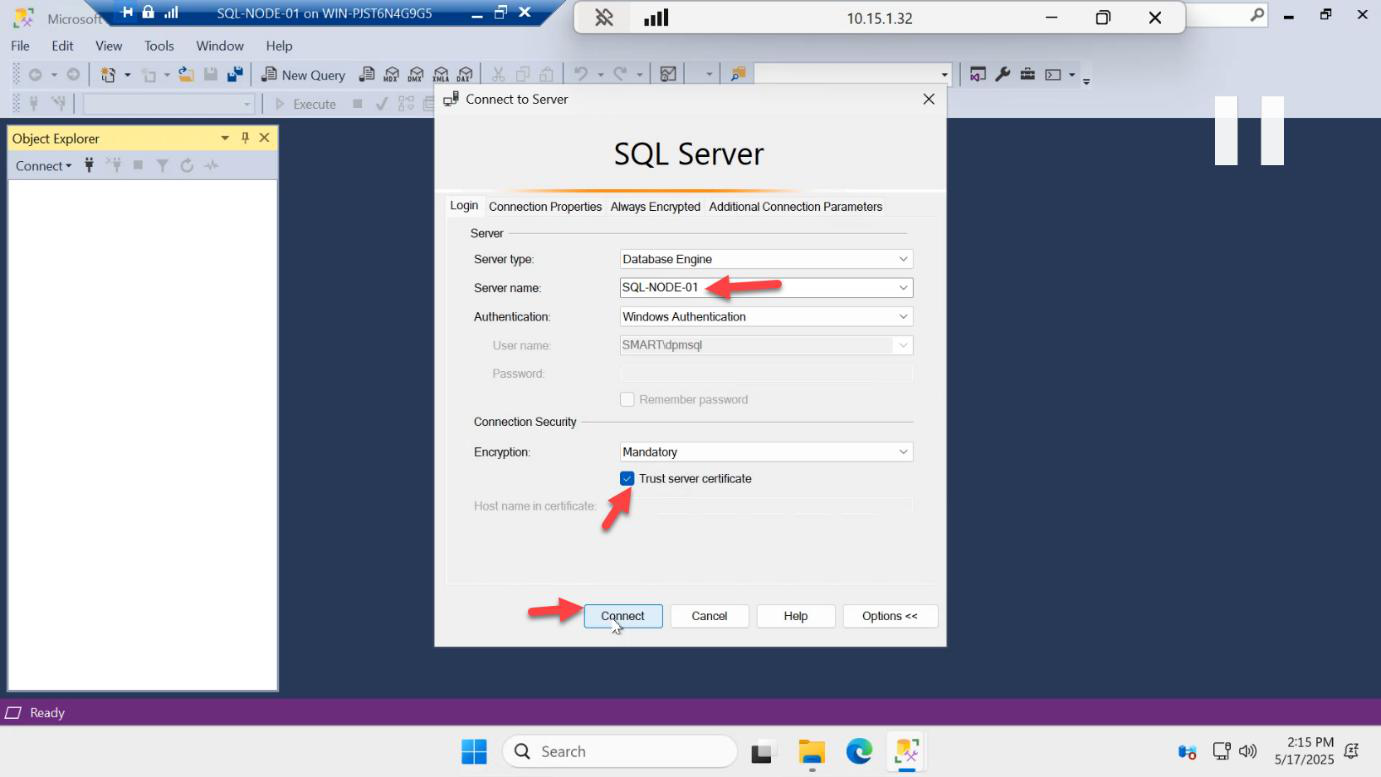
Task: Click the Object Explorer refresh icon
Action: tap(187, 166)
